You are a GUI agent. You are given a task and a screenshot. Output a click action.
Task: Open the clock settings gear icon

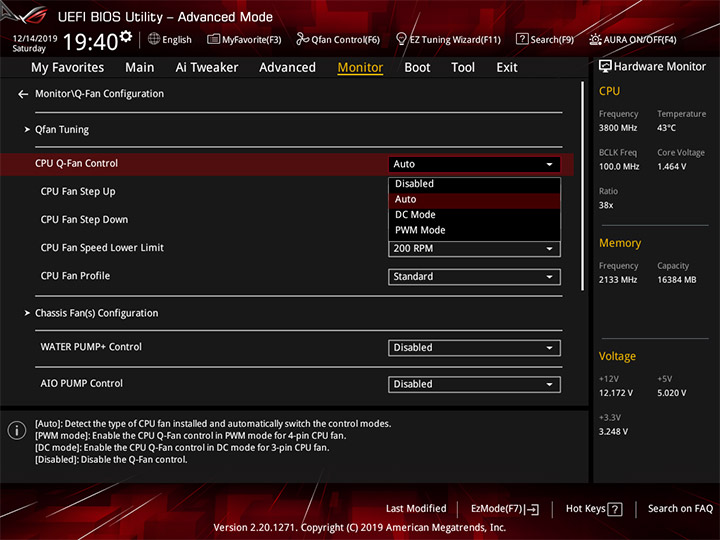pyautogui.click(x=126, y=36)
